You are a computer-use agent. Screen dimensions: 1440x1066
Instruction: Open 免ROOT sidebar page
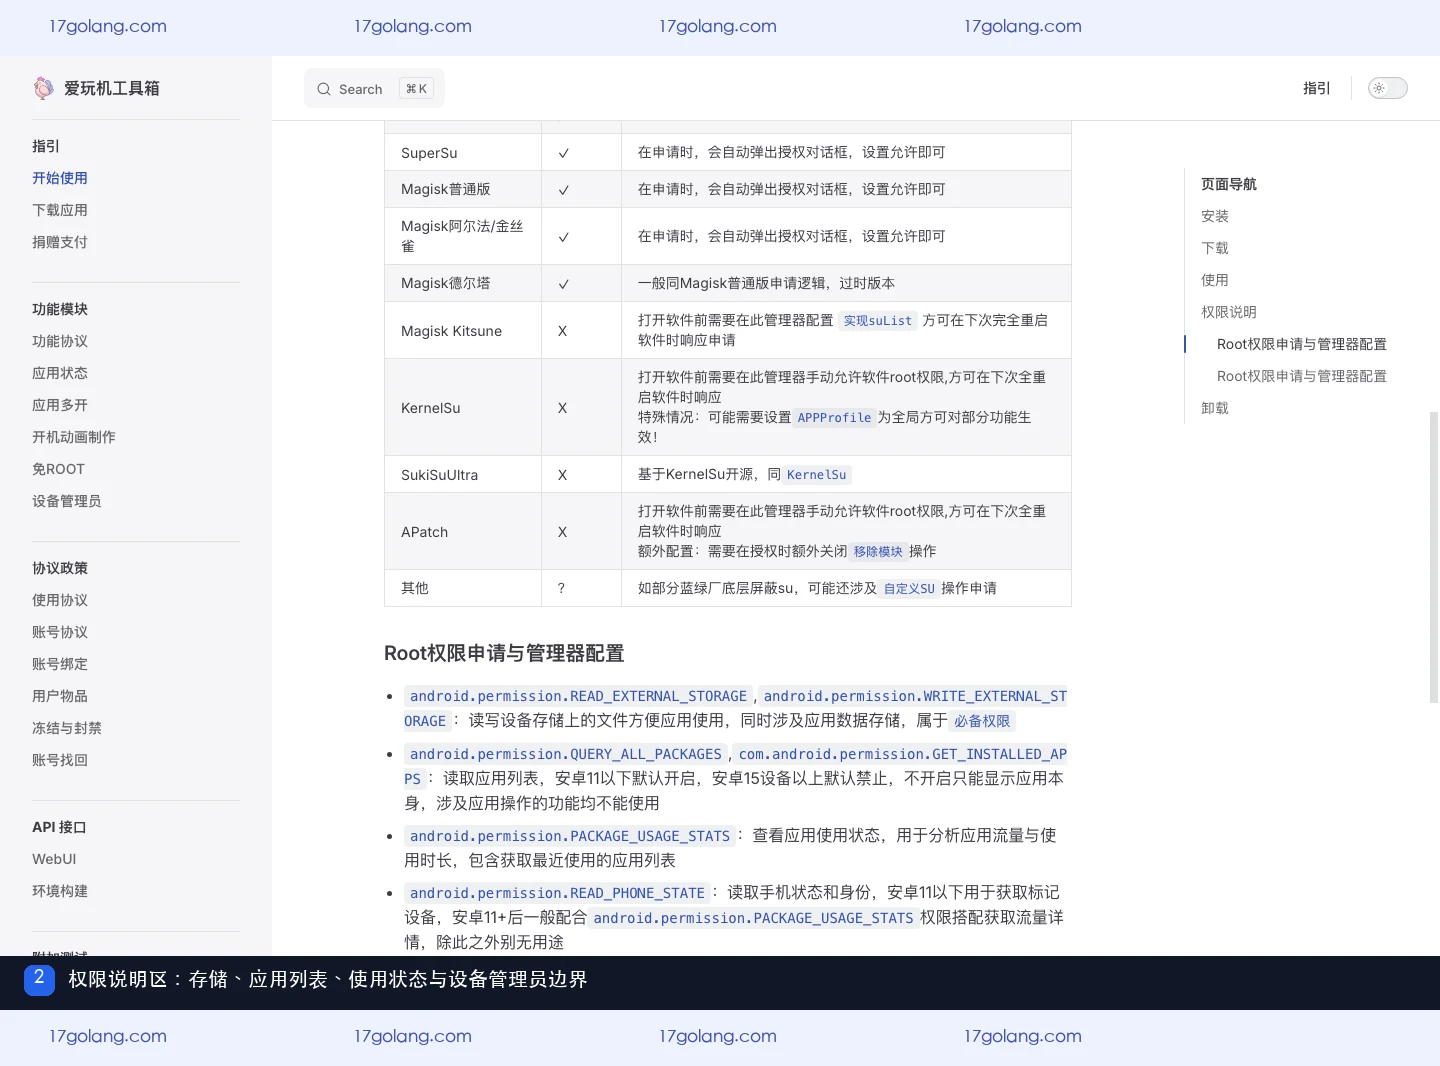[x=58, y=469]
